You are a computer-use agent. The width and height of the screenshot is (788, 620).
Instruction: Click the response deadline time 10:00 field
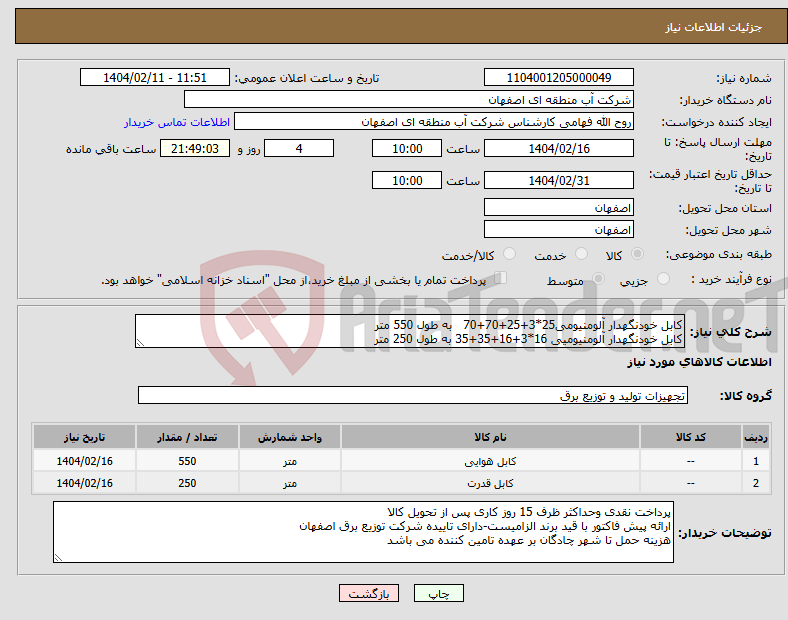[407, 148]
